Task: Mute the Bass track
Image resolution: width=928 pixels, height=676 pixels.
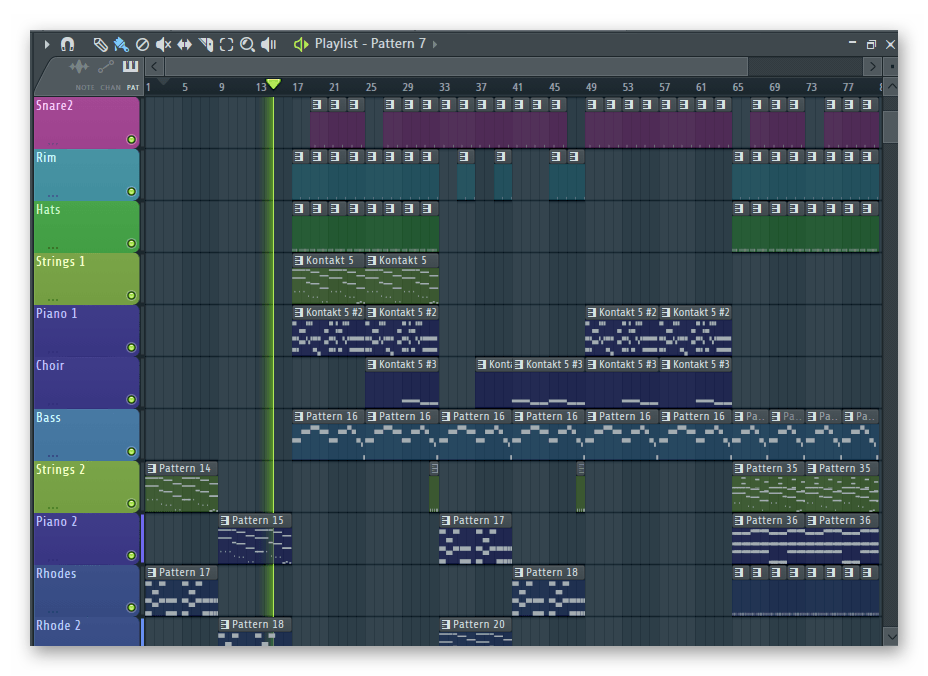Action: (131, 451)
